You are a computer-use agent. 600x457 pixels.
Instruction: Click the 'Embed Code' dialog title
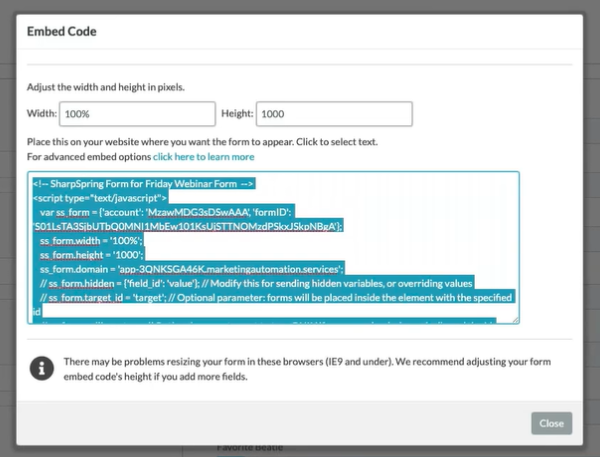(61, 31)
